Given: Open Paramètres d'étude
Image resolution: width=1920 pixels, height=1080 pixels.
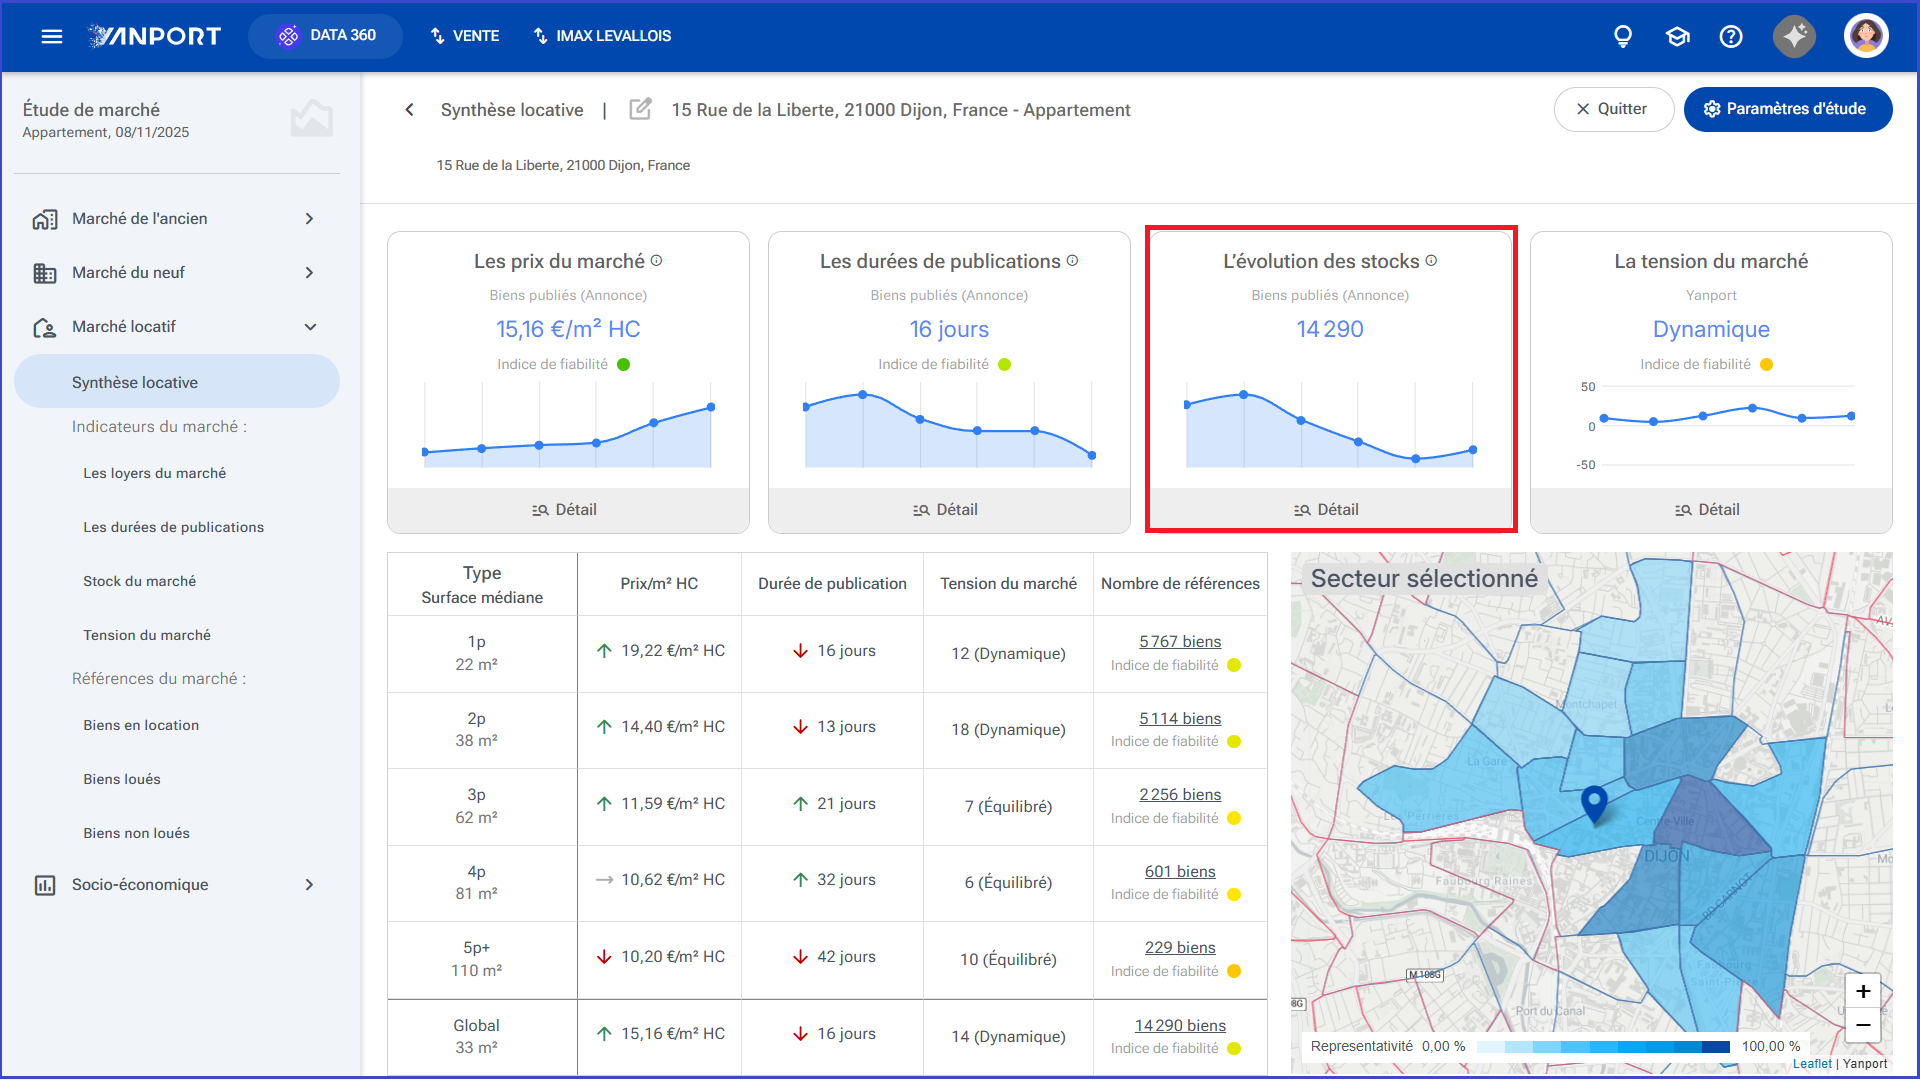Looking at the screenshot, I should (x=1787, y=109).
